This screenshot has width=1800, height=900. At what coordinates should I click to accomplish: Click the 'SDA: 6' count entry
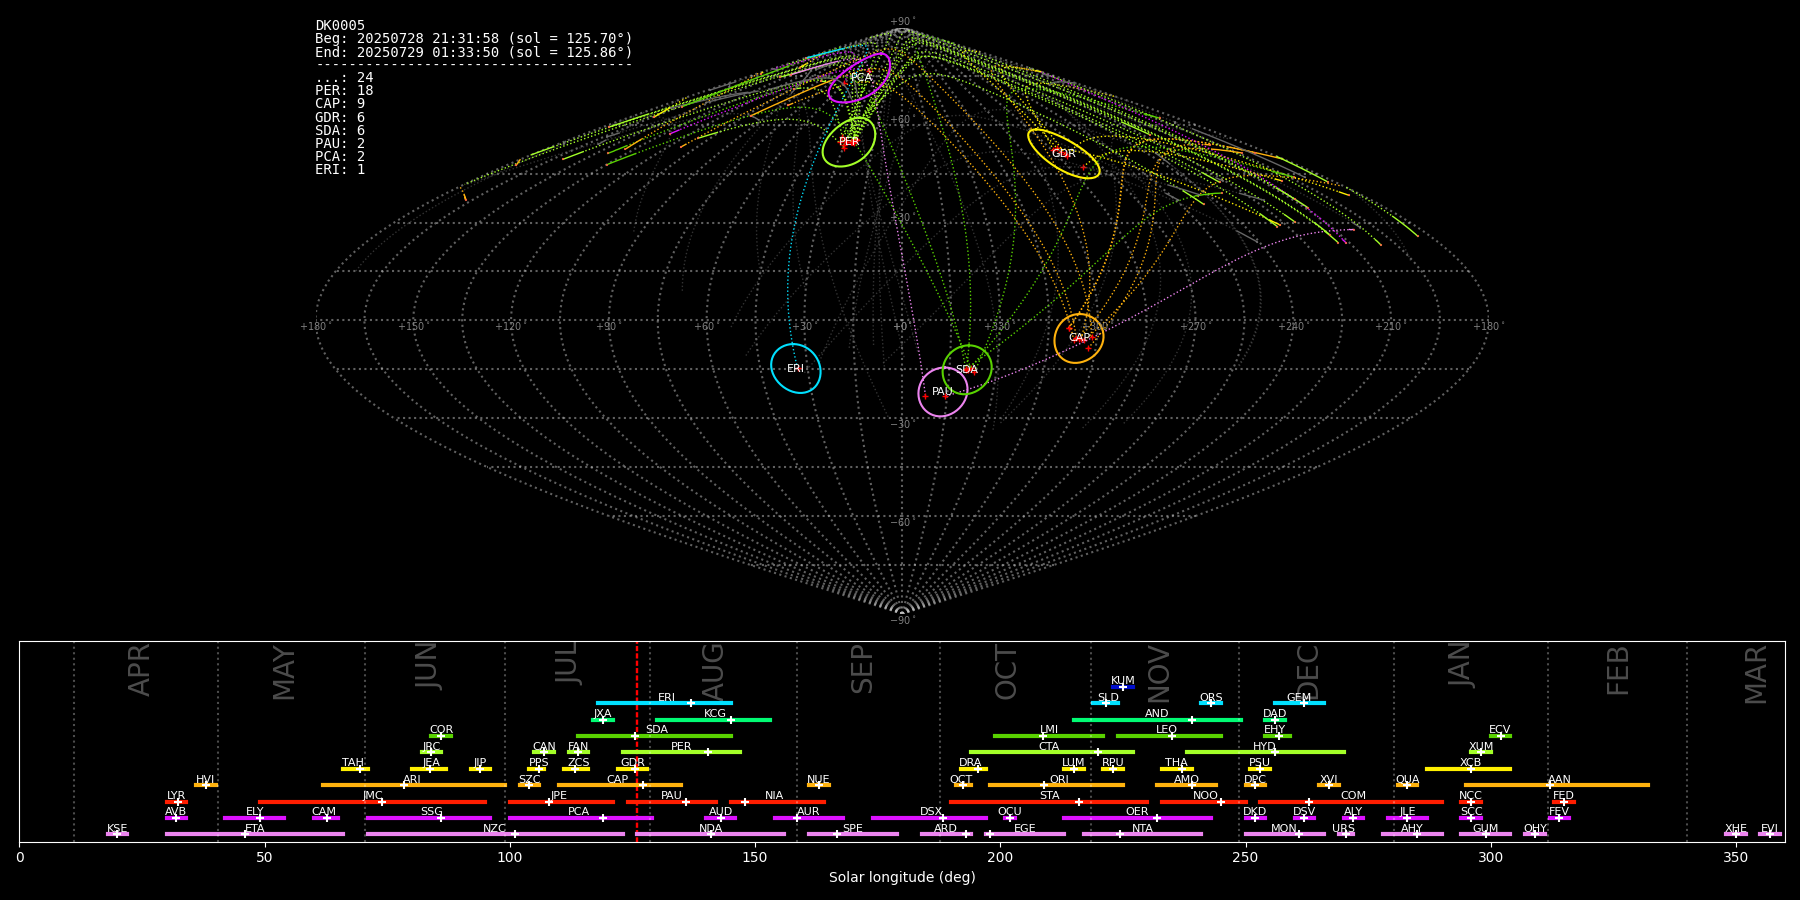[x=340, y=131]
